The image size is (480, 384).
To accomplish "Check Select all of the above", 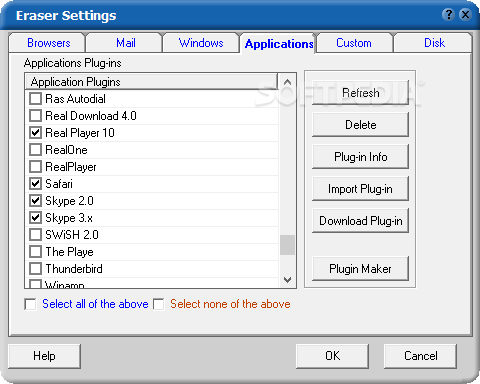I will 30,304.
